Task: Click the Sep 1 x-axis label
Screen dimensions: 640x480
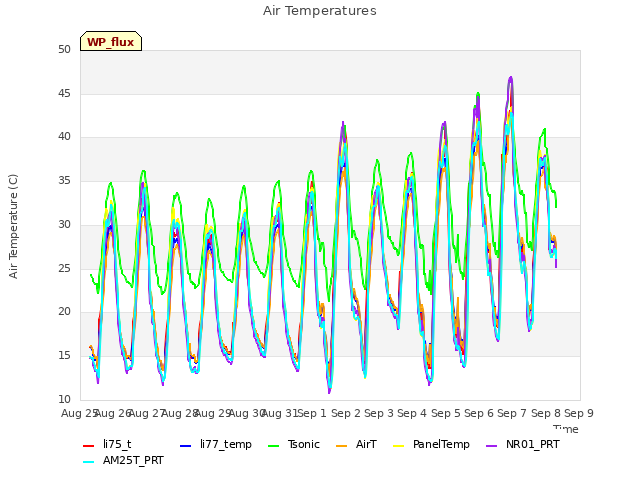Action: pyautogui.click(x=312, y=413)
